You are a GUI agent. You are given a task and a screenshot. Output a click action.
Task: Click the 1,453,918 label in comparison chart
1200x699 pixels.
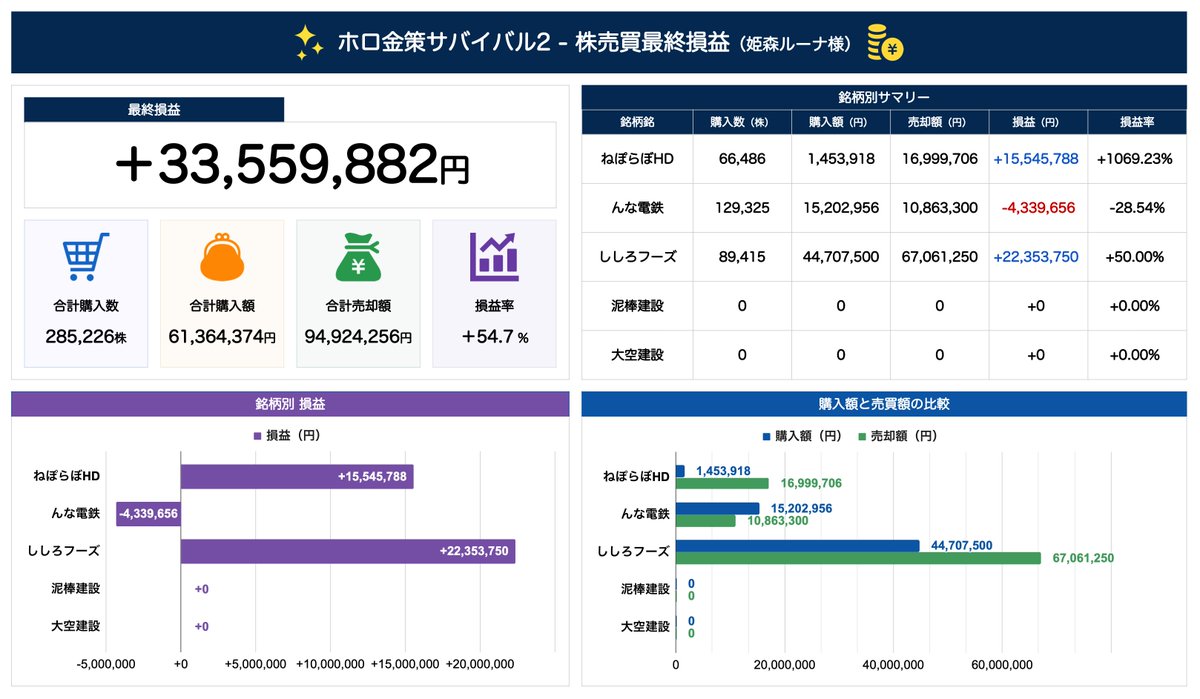723,471
